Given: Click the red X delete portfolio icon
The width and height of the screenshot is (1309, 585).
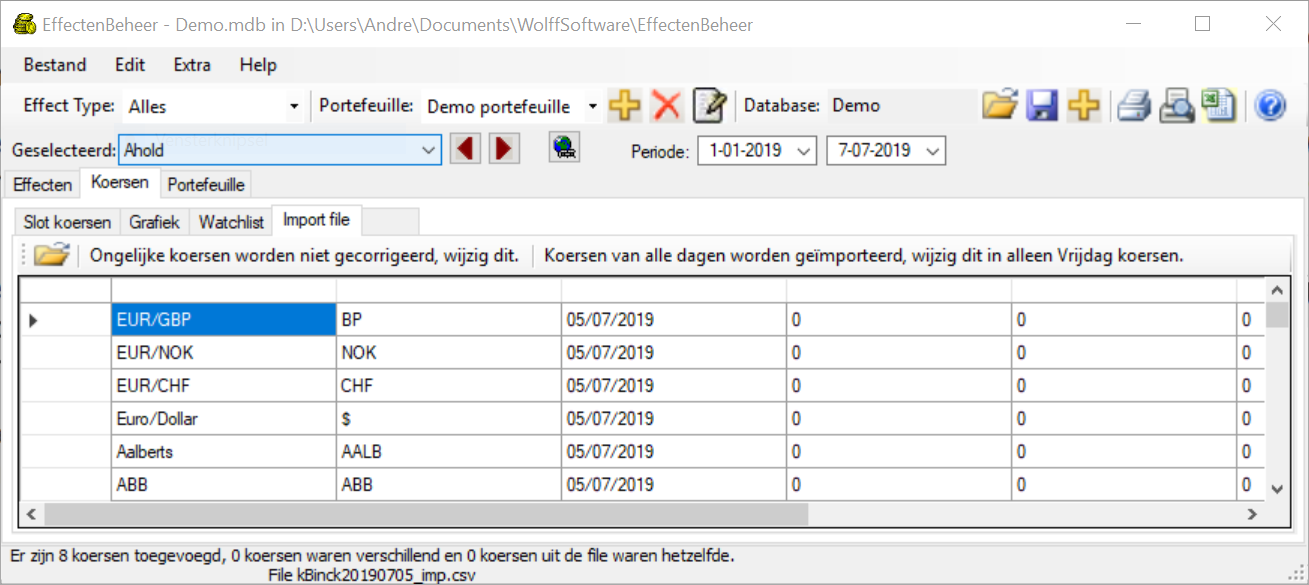Looking at the screenshot, I should [666, 106].
